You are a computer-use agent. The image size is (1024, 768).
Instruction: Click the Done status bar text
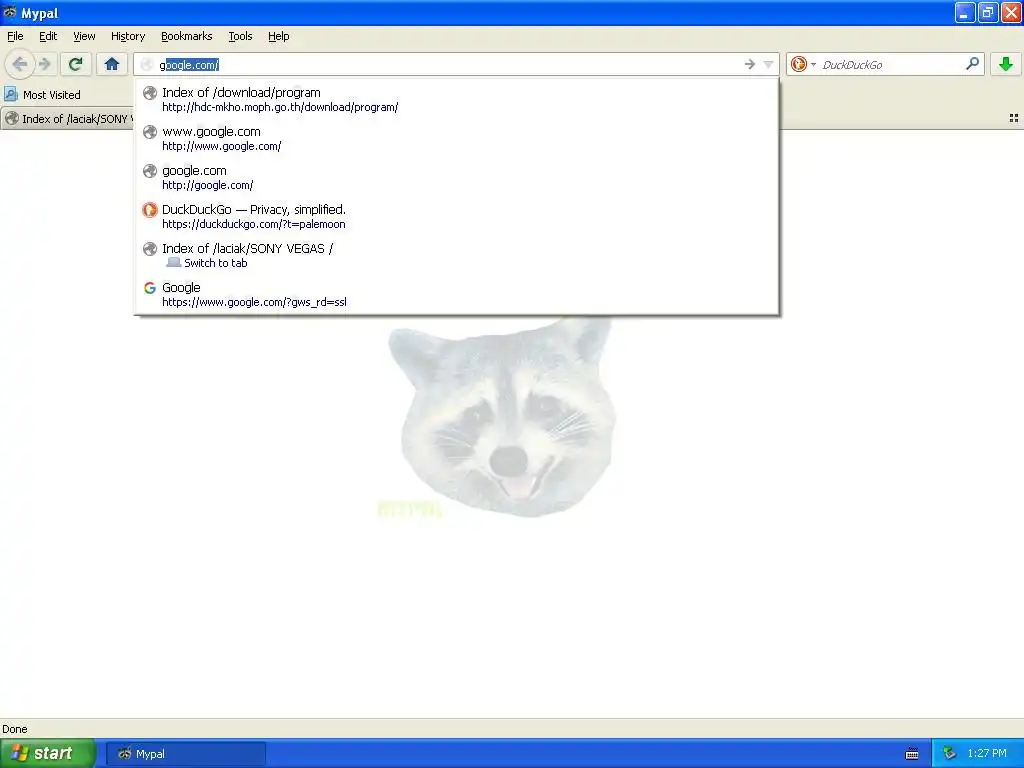[14, 729]
